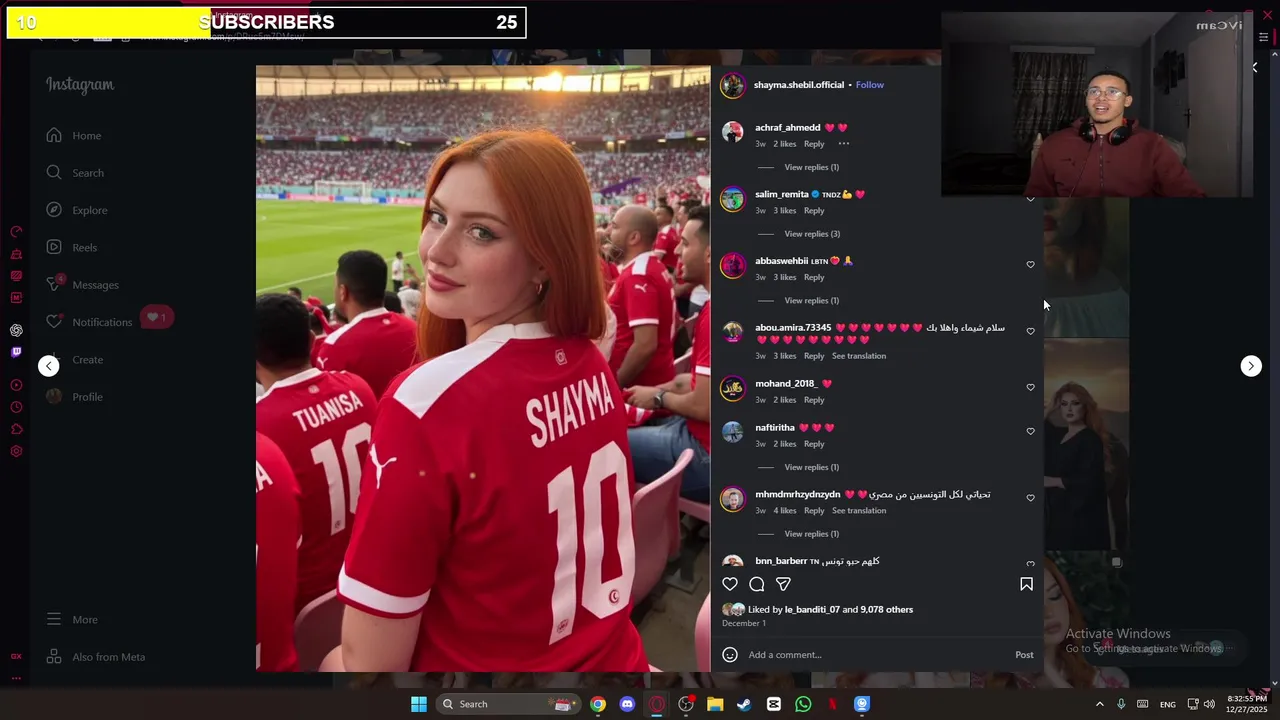Click the taskbar Search box
The width and height of the screenshot is (1280, 720).
pos(510,704)
